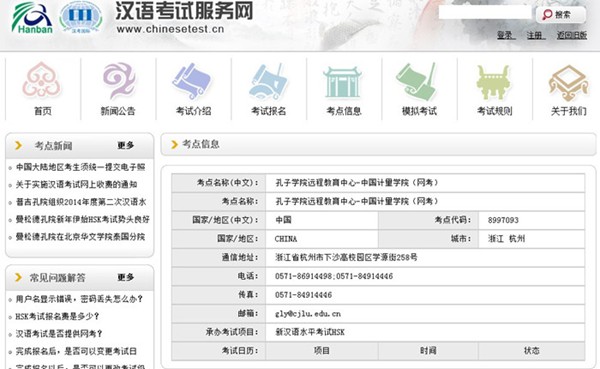Focus the search input box
Viewport: 600px width, 369px height.
(x=485, y=12)
